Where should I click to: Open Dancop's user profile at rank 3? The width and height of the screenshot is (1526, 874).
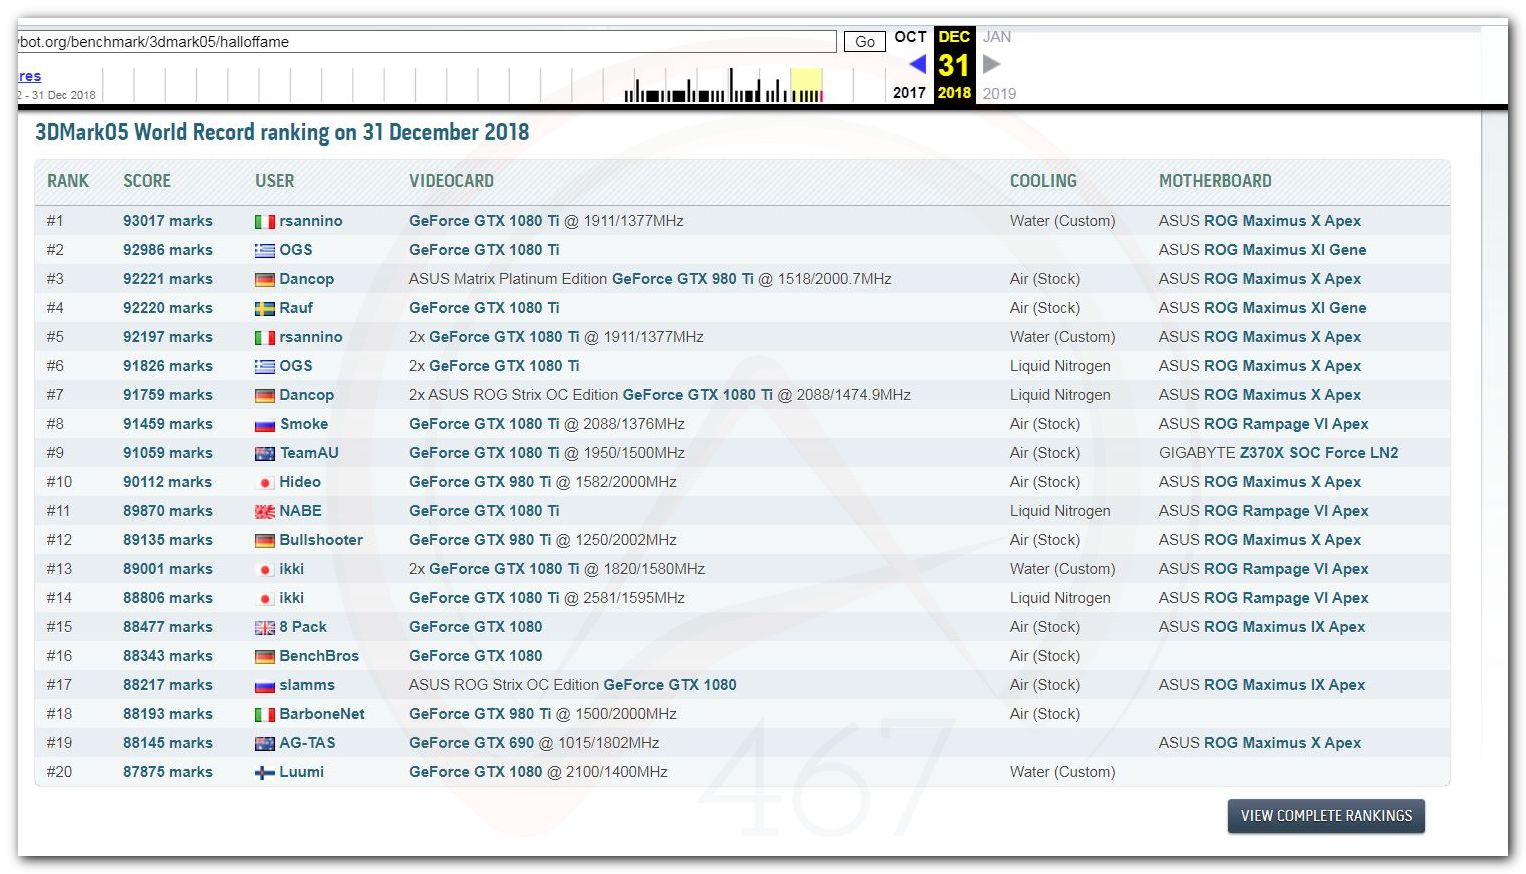point(306,279)
